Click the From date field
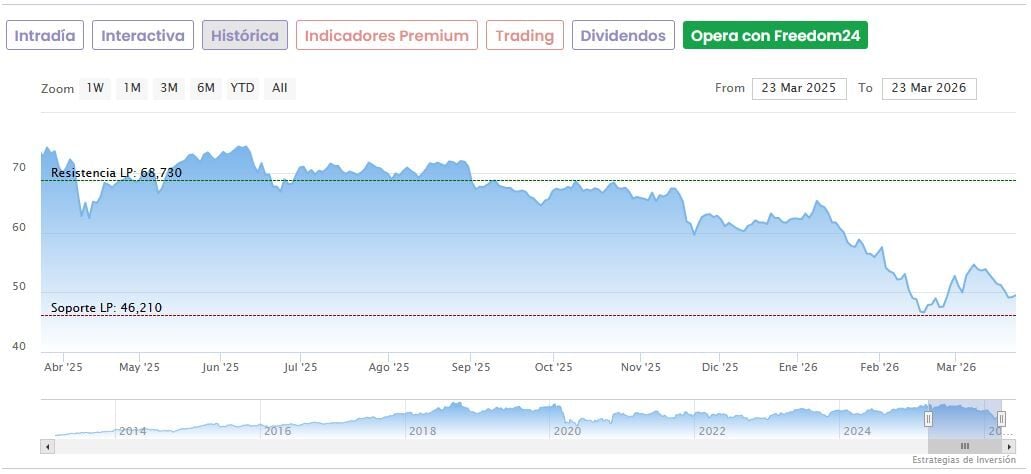1031x474 pixels. (799, 88)
